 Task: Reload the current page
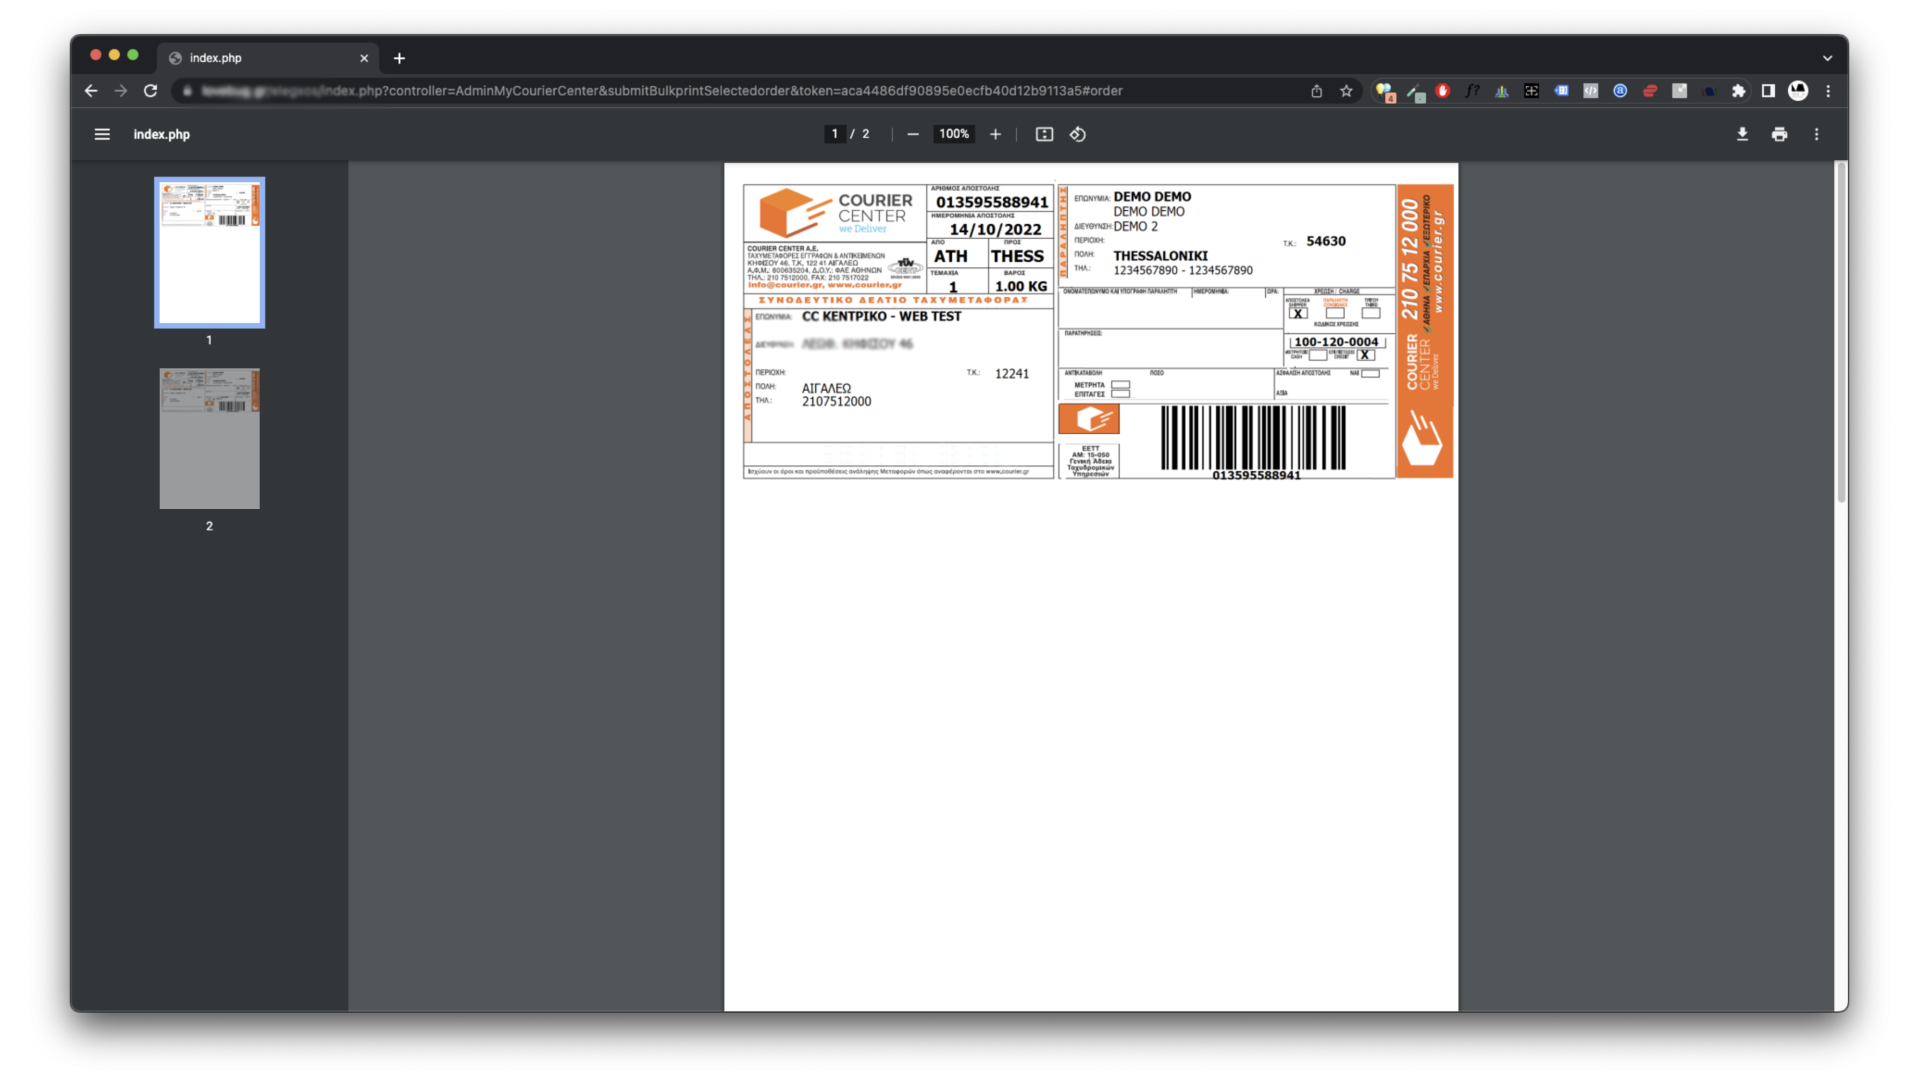[150, 91]
